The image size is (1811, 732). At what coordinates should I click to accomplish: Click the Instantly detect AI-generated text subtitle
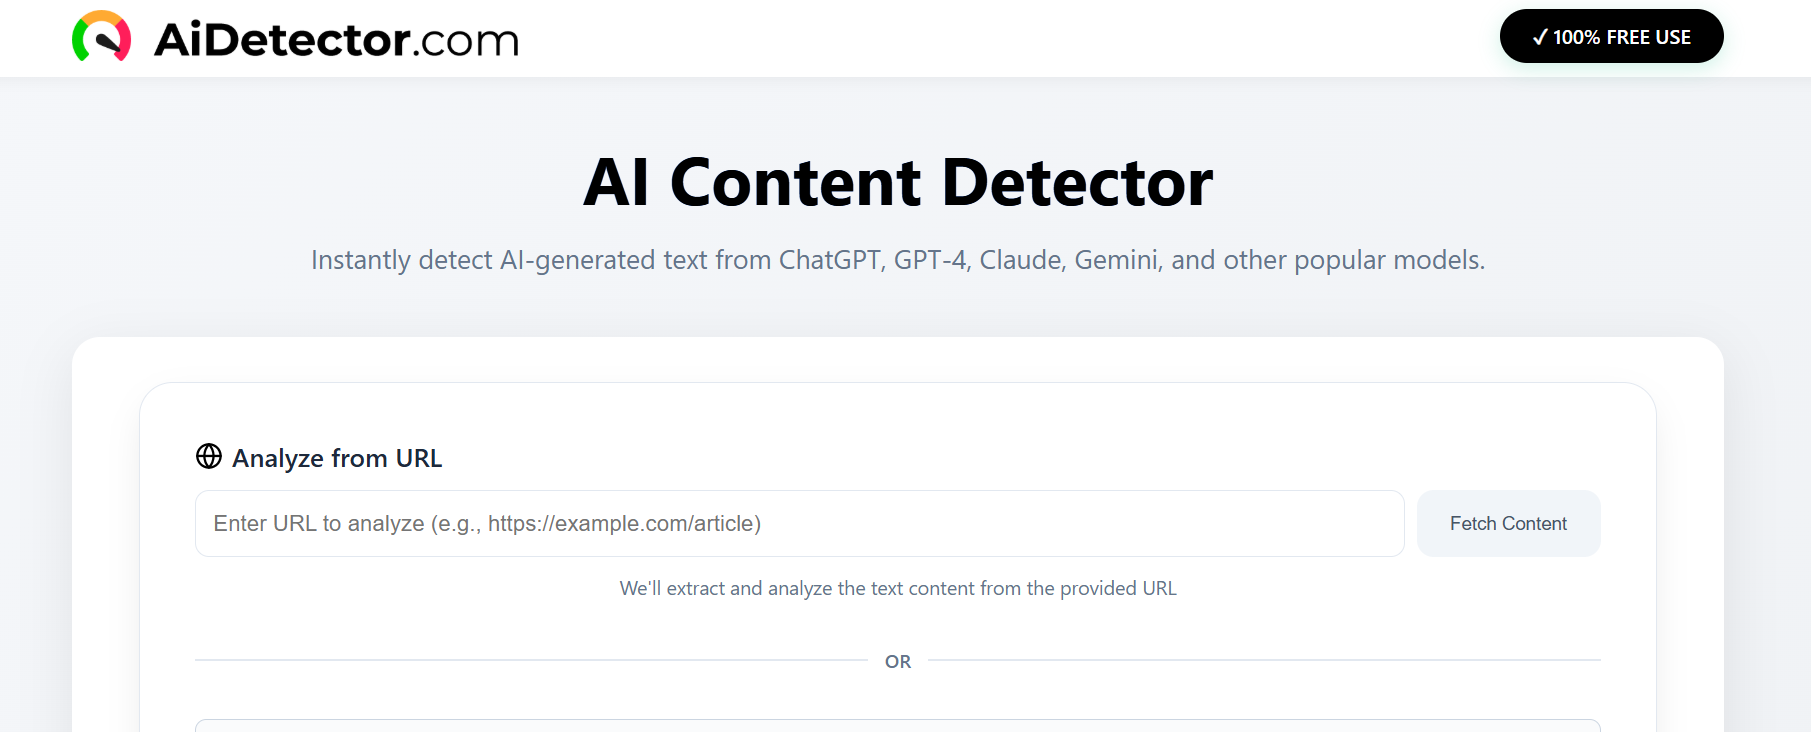pos(897,260)
